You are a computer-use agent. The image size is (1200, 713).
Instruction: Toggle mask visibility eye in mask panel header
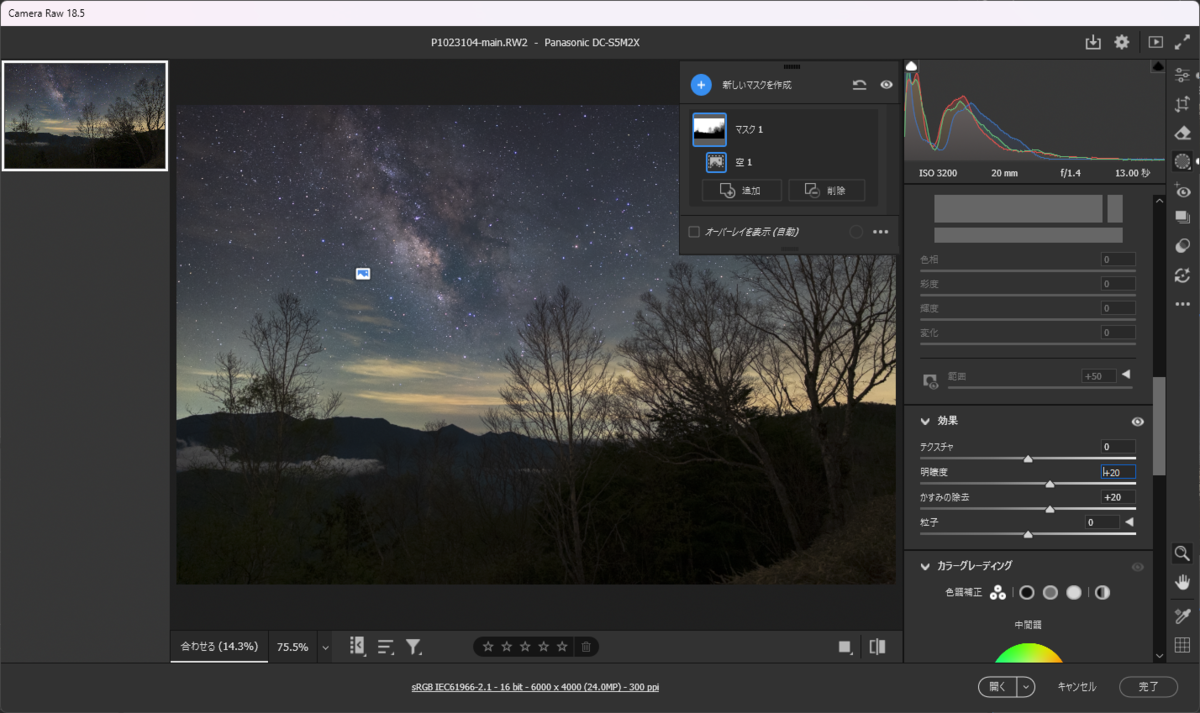pyautogui.click(x=886, y=85)
